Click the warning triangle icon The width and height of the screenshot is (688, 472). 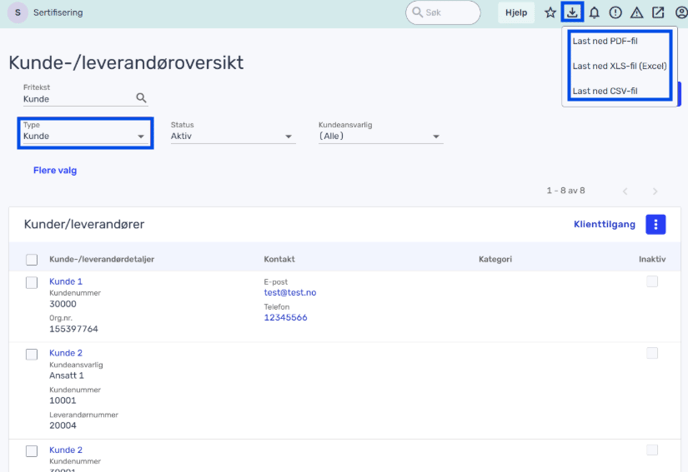(636, 13)
